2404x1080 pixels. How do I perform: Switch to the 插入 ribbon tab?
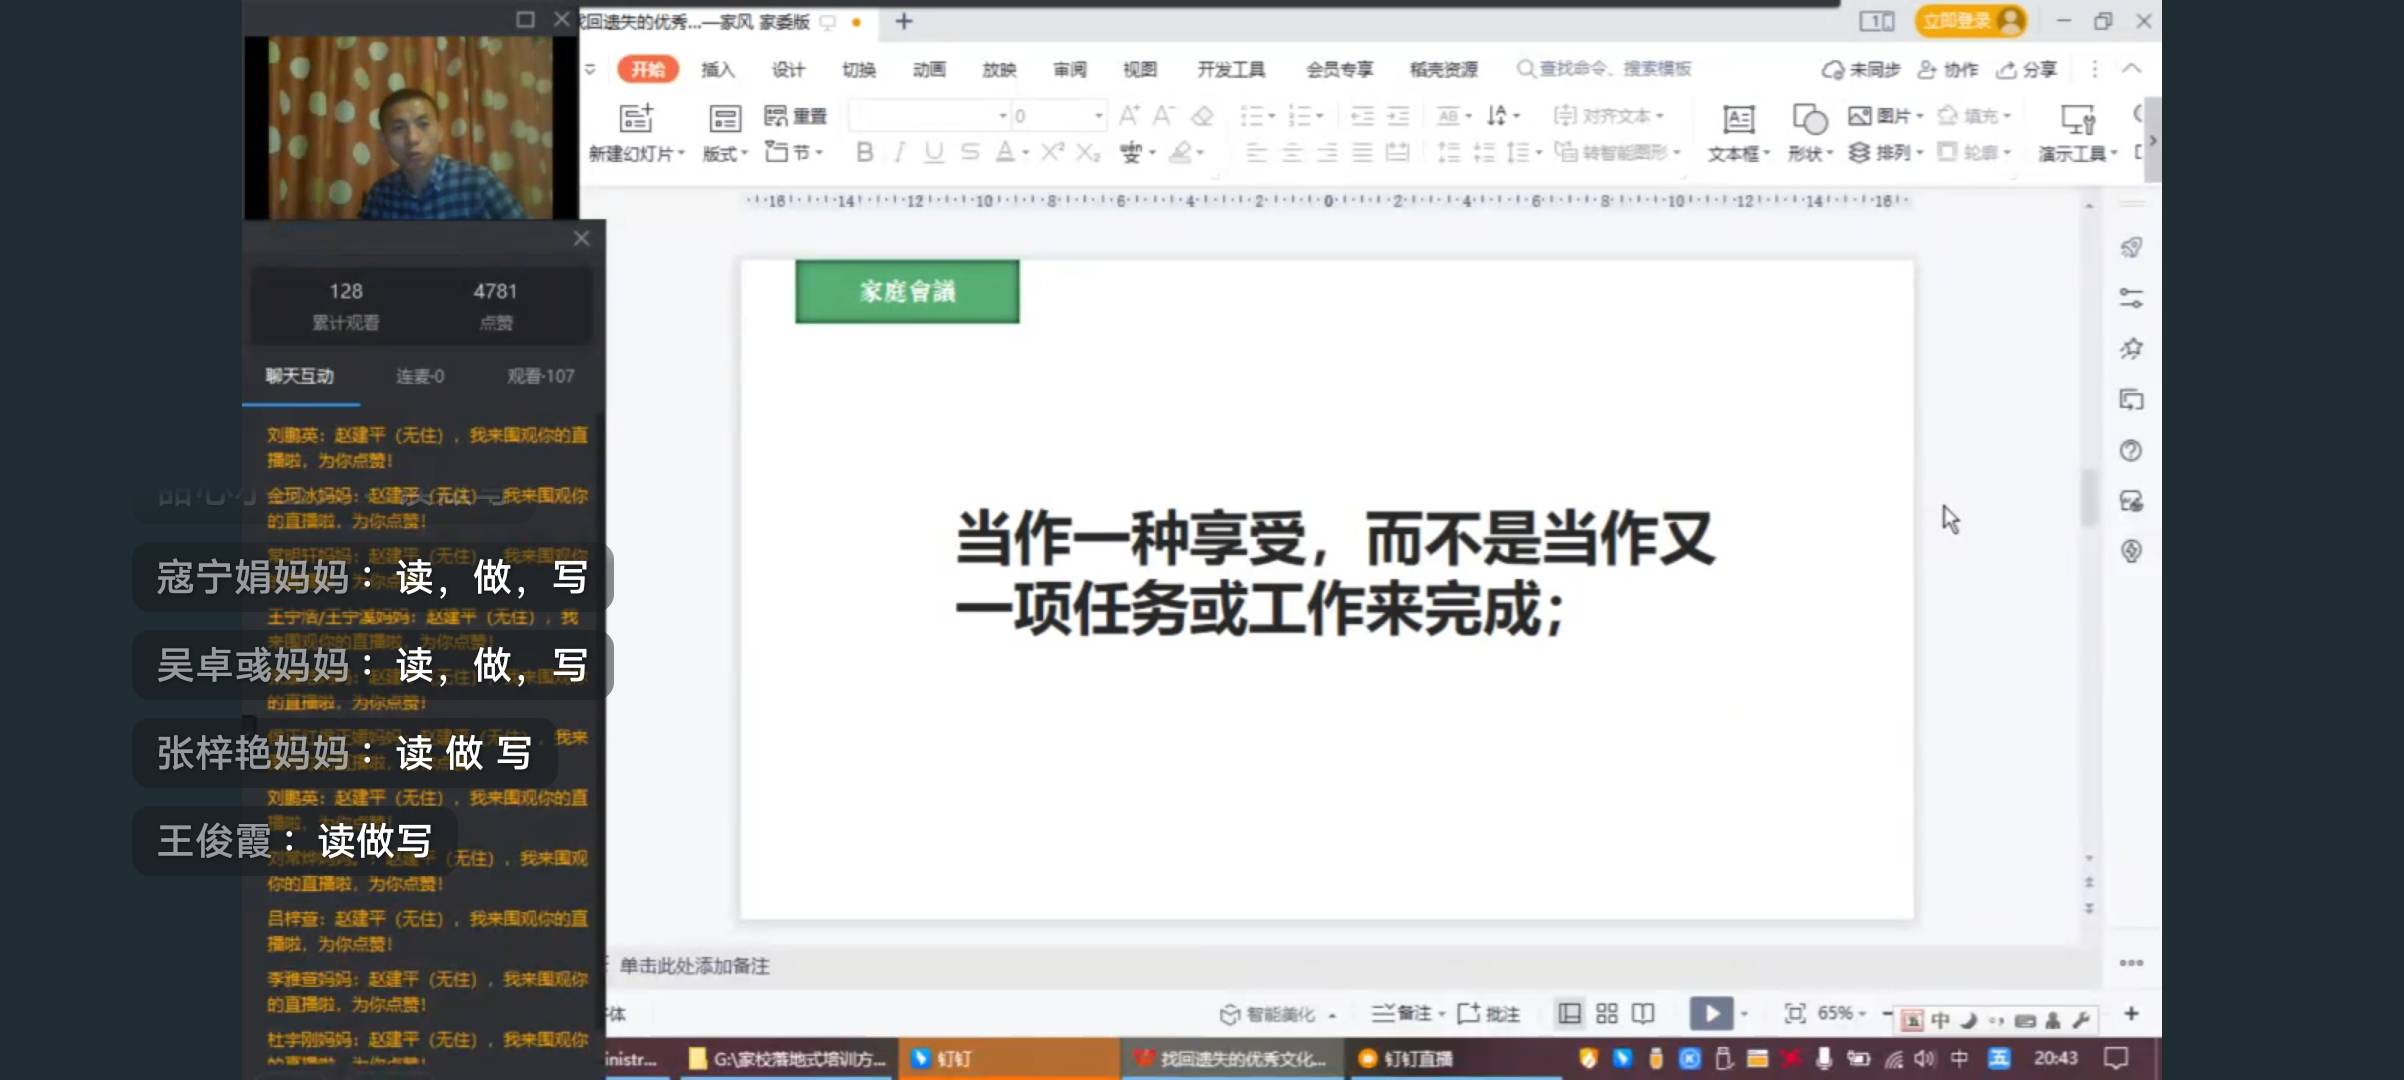(x=718, y=69)
